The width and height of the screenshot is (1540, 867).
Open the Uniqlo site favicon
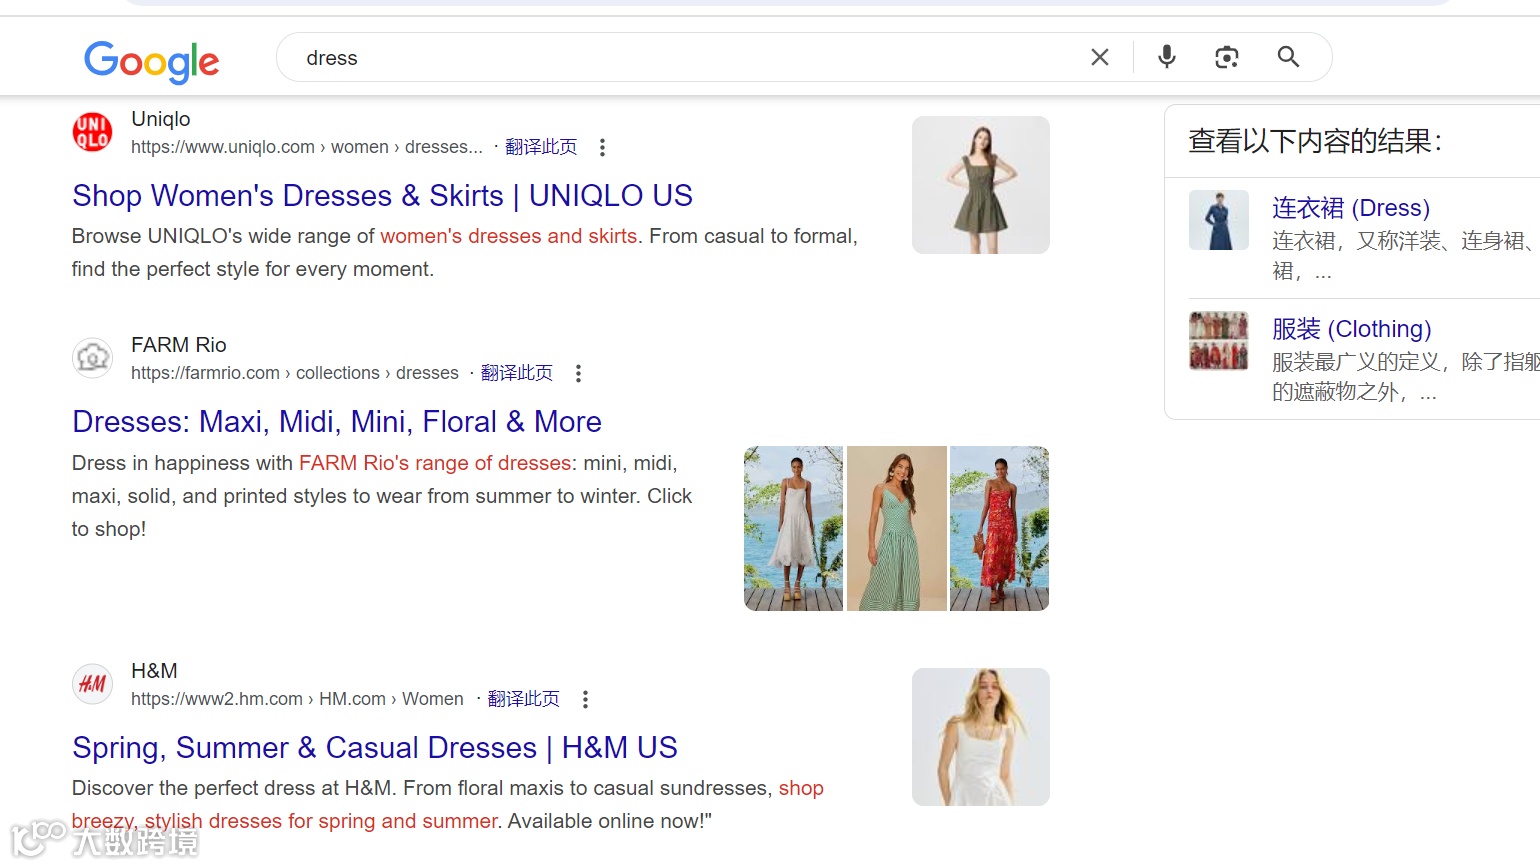pyautogui.click(x=93, y=132)
